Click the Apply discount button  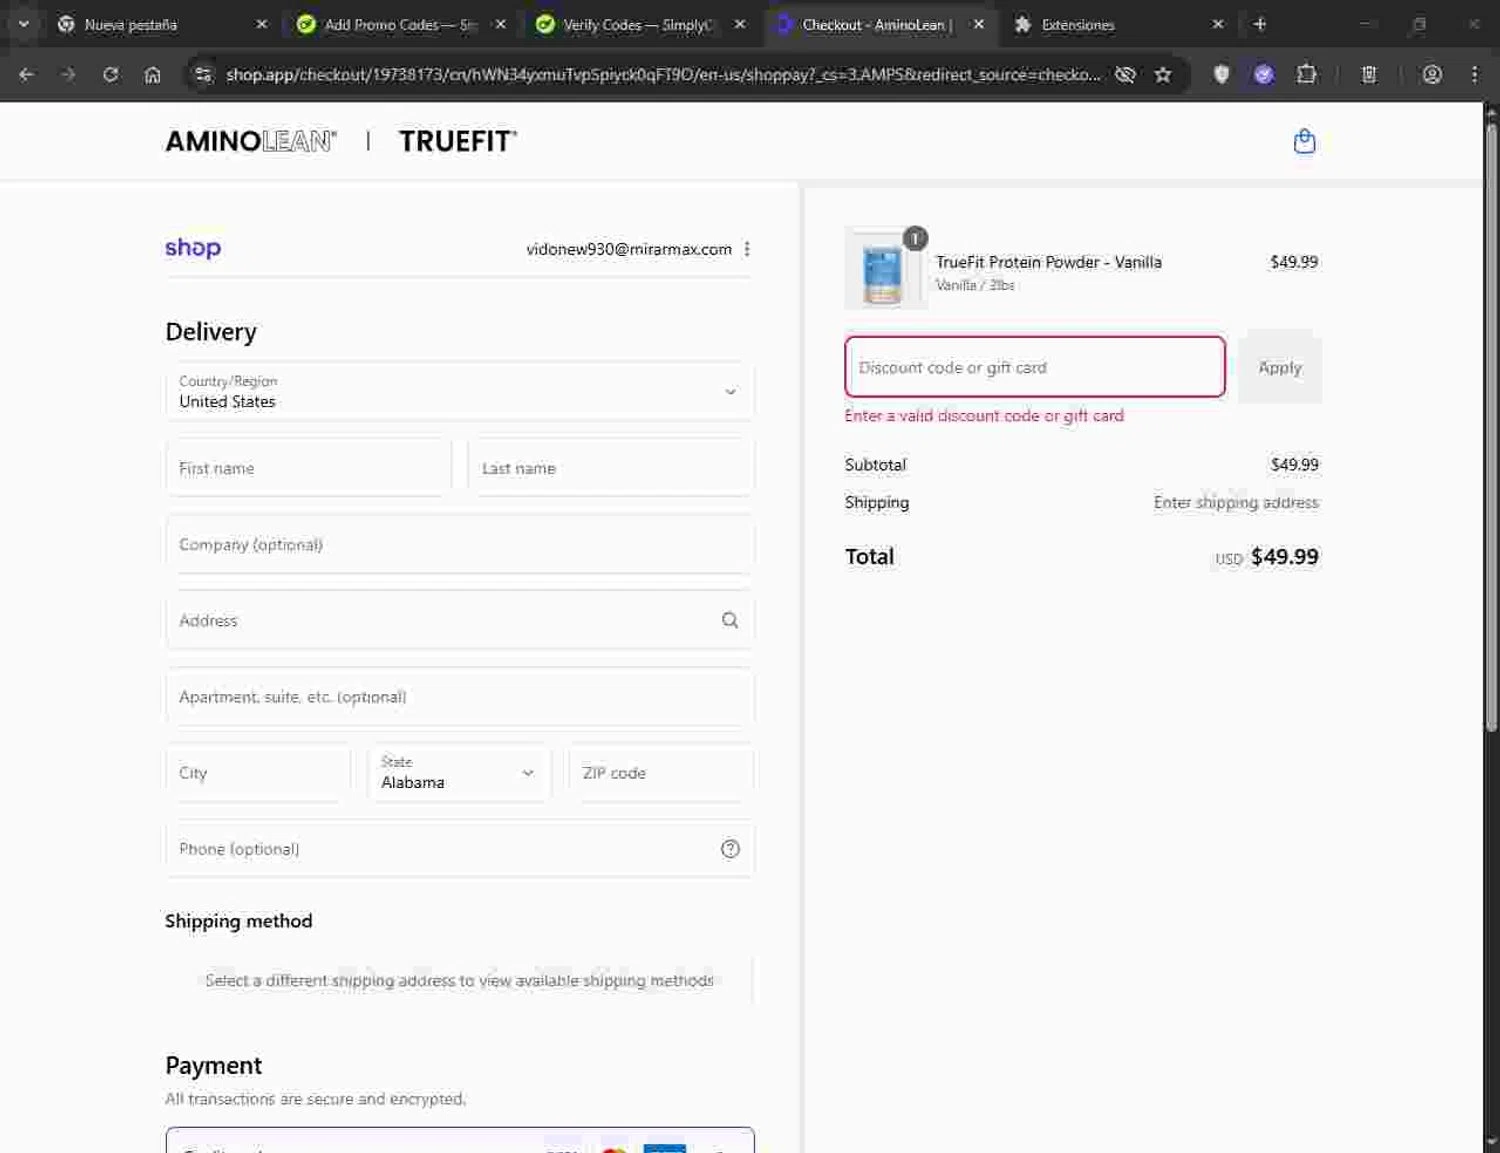[1280, 367]
